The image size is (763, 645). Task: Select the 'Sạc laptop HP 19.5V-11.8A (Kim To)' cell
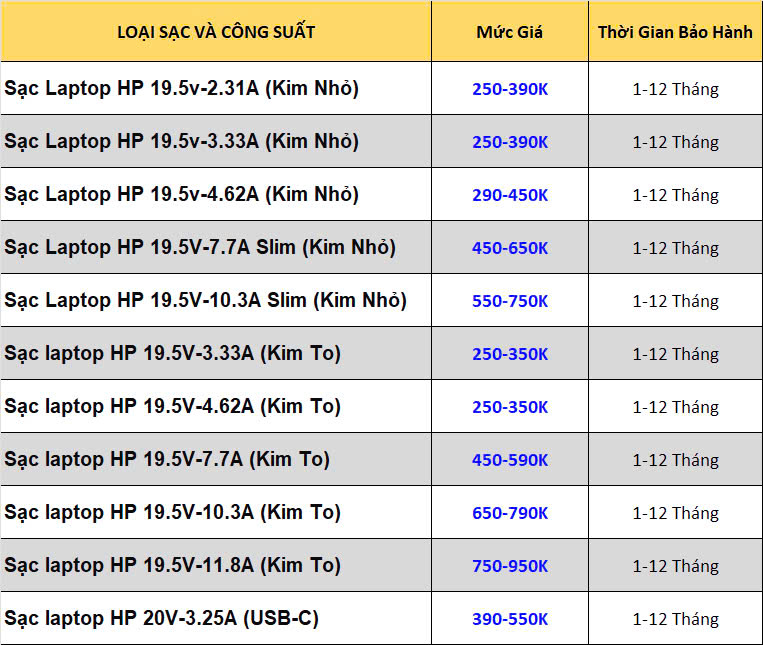click(216, 566)
